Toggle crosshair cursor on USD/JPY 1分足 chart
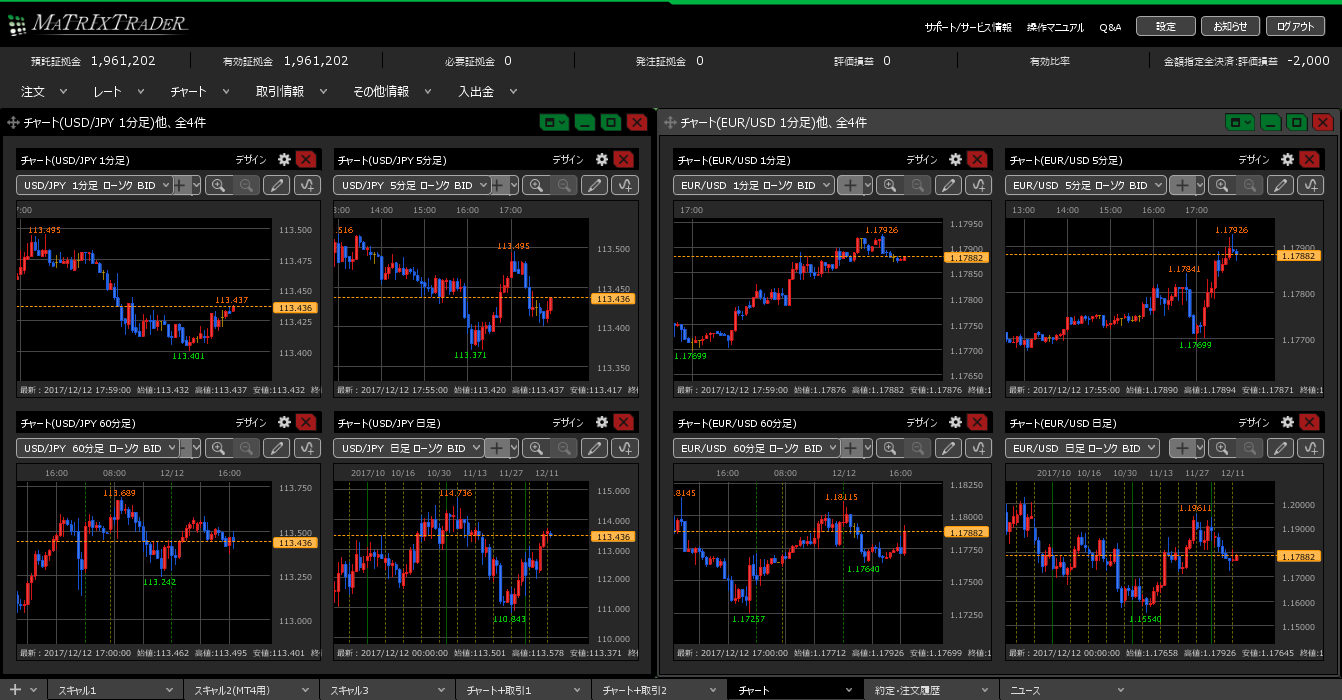The width and height of the screenshot is (1342, 700). pos(180,185)
